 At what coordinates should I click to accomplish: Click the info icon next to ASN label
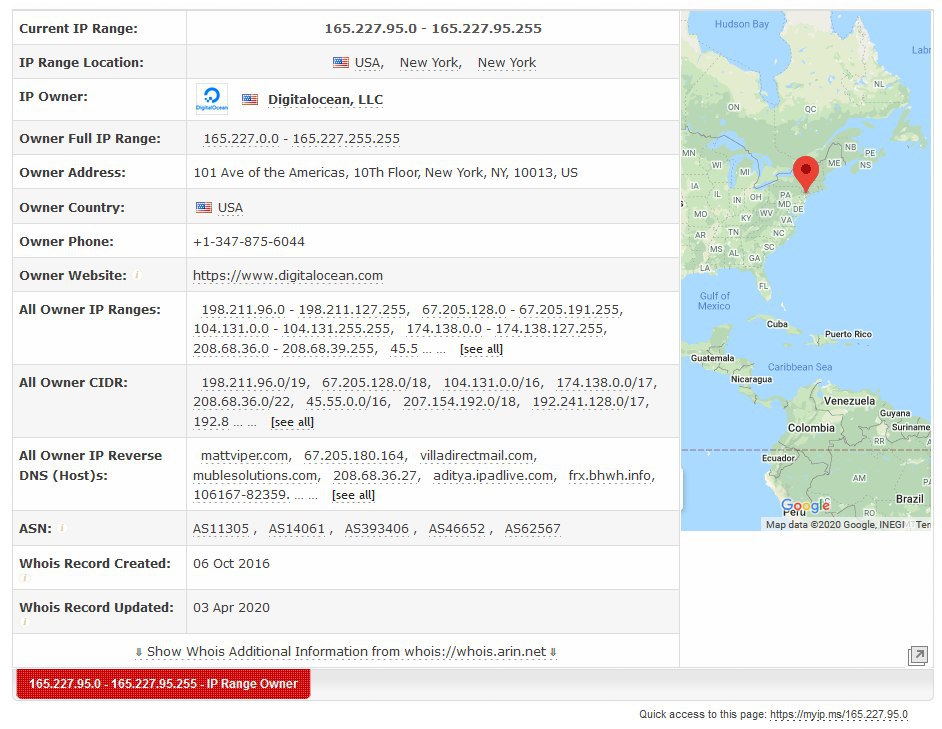pos(62,528)
